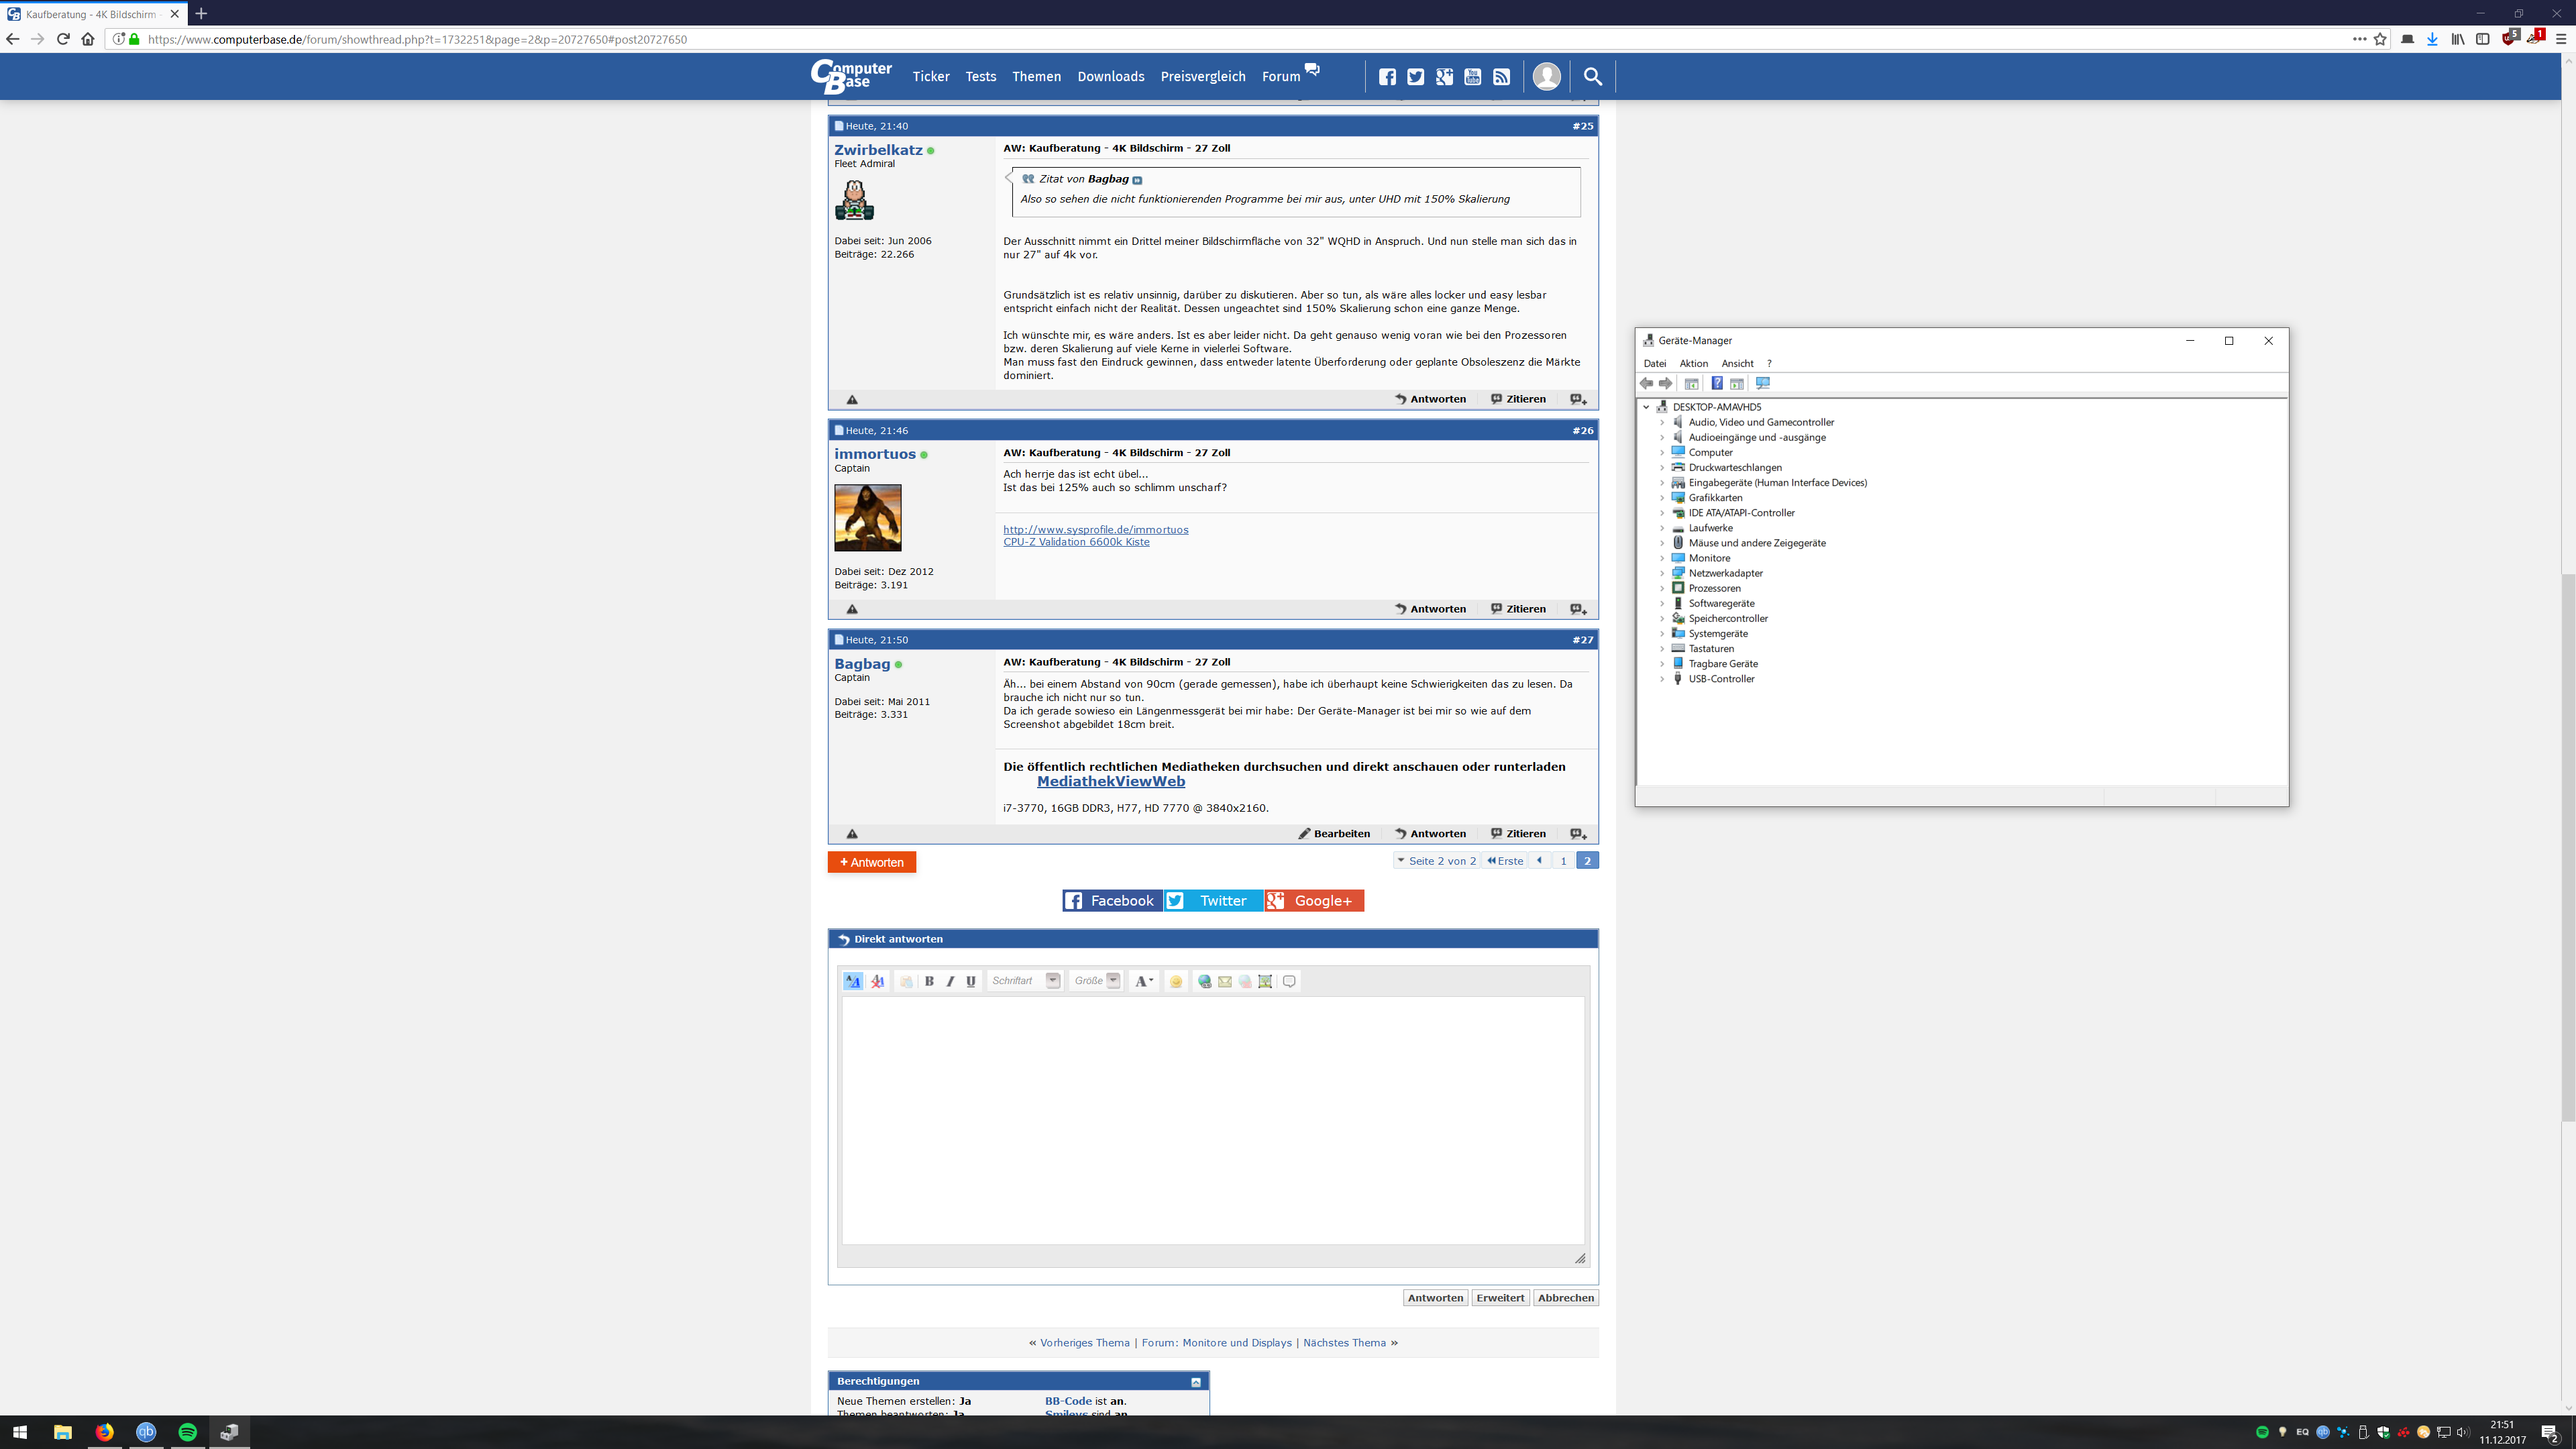Toggle bold formatting in reply editor
Viewport: 2576px width, 1449px height.
(x=929, y=981)
